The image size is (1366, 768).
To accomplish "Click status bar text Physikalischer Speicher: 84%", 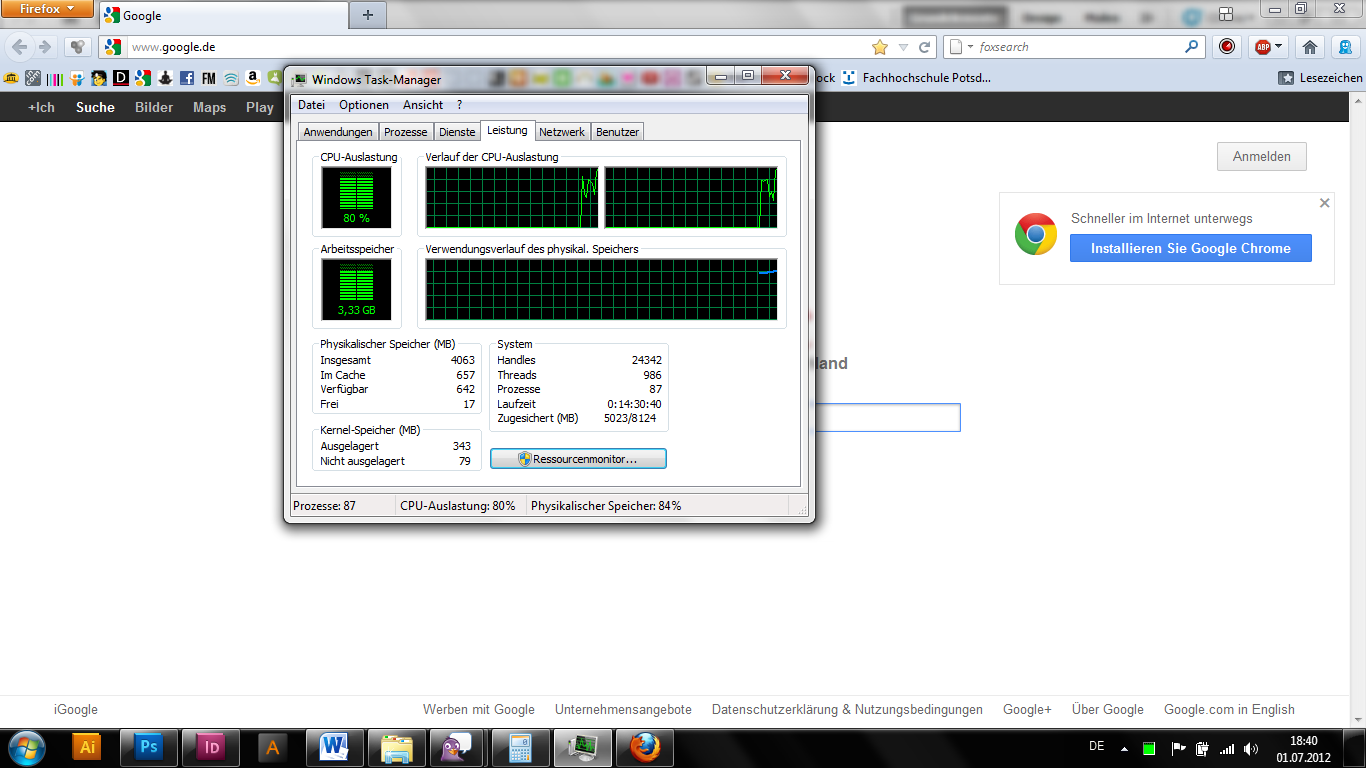I will (x=606, y=506).
